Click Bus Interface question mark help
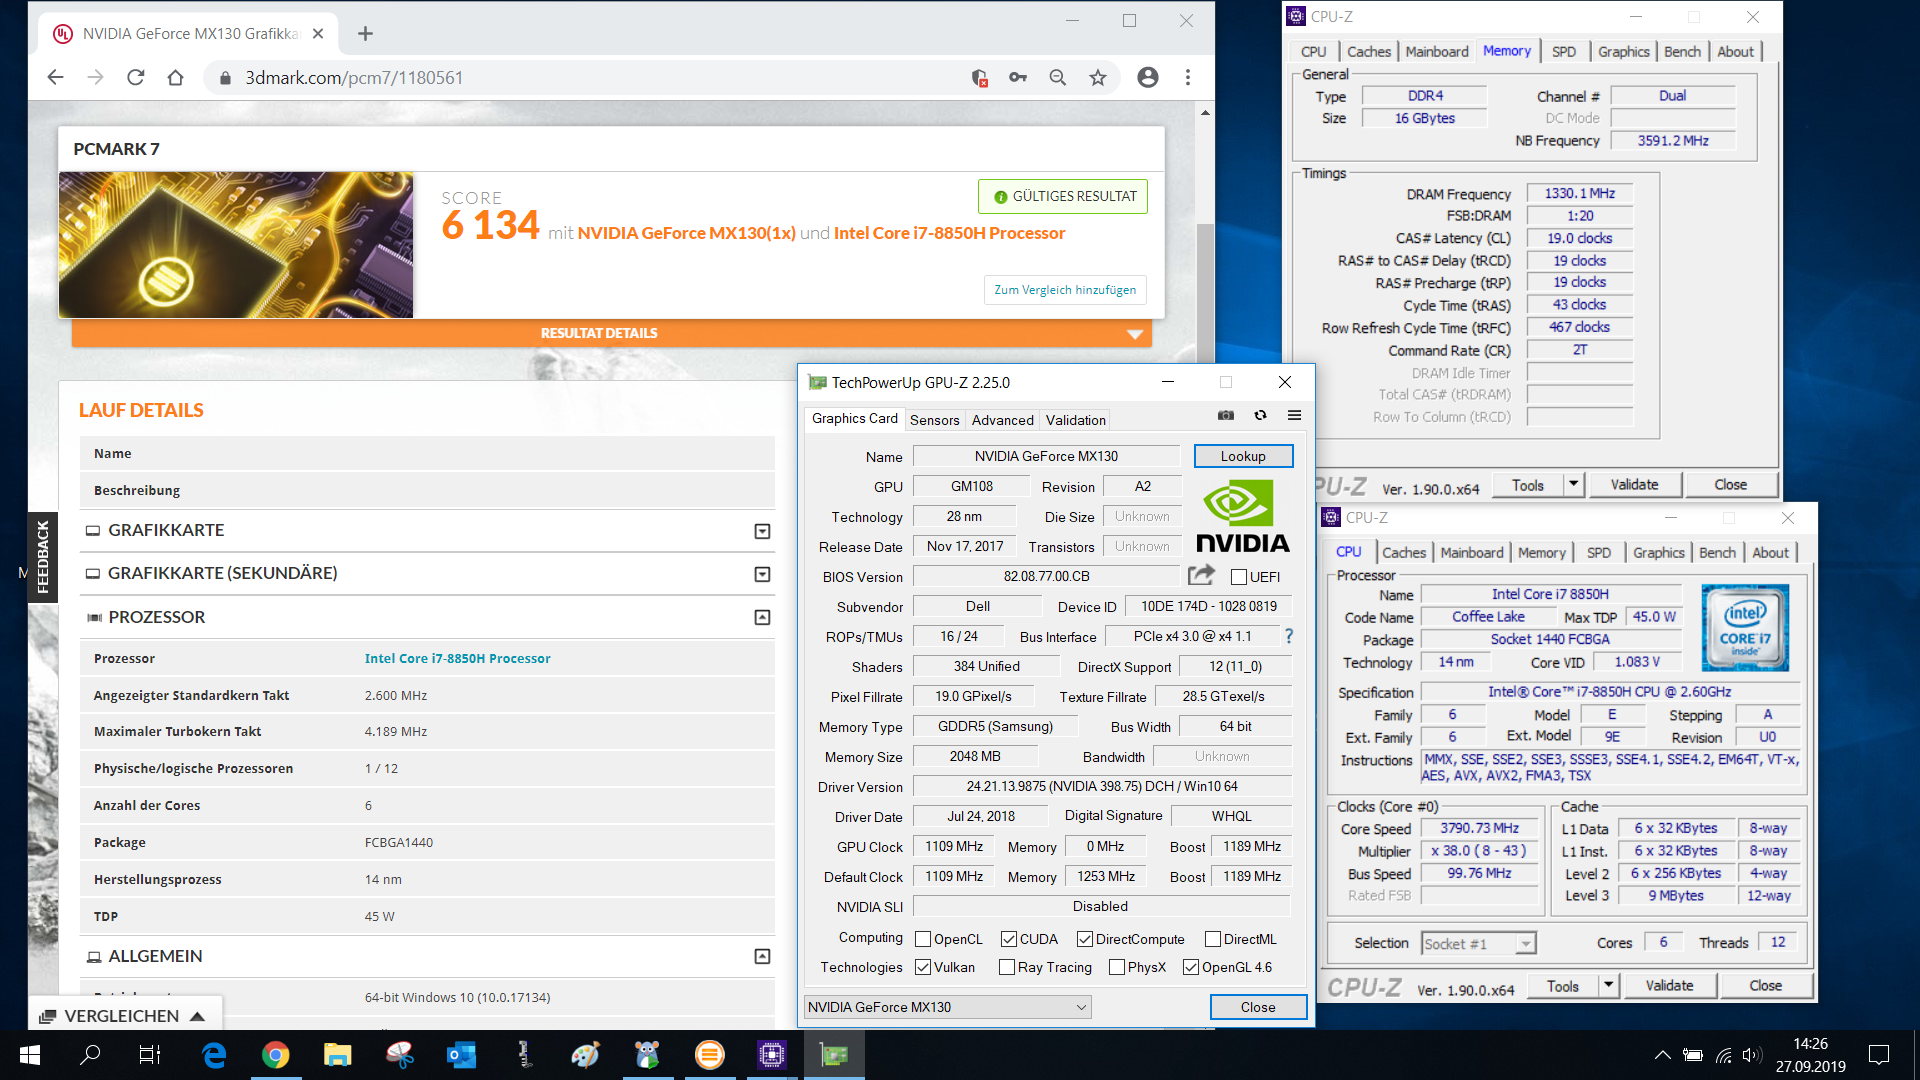The width and height of the screenshot is (1920, 1080). tap(1289, 636)
